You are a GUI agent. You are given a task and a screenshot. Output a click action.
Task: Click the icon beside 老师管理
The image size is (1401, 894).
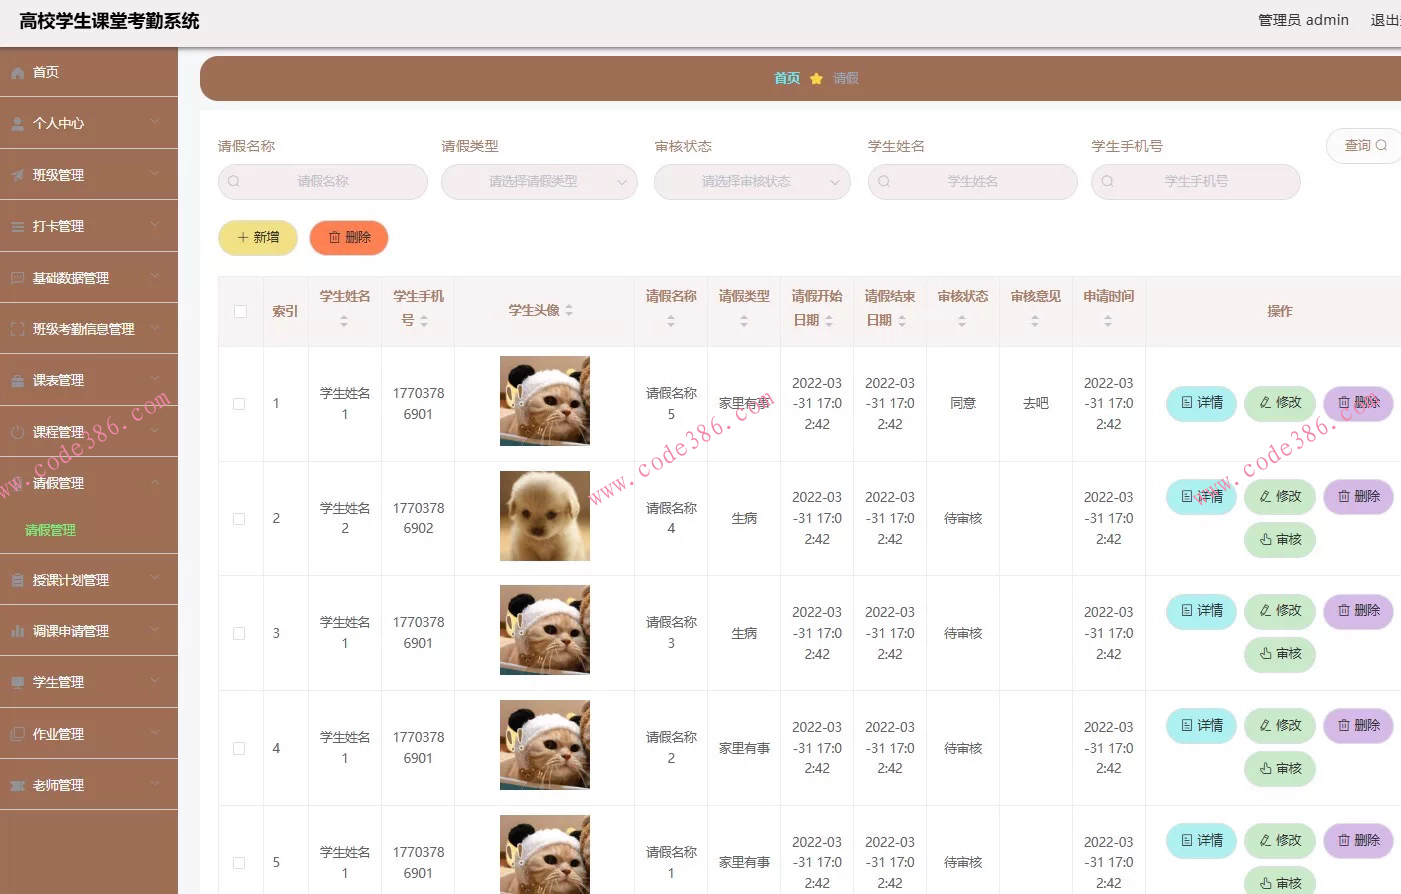tap(17, 786)
